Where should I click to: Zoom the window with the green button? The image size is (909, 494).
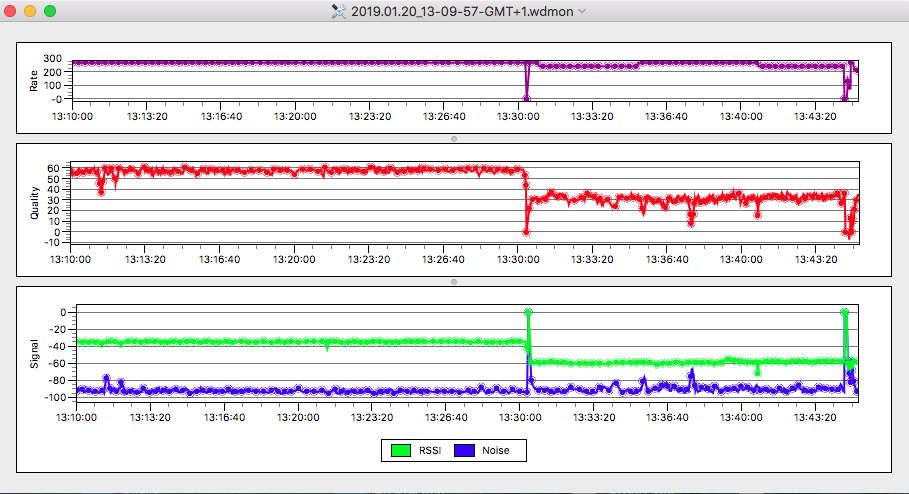pyautogui.click(x=50, y=11)
